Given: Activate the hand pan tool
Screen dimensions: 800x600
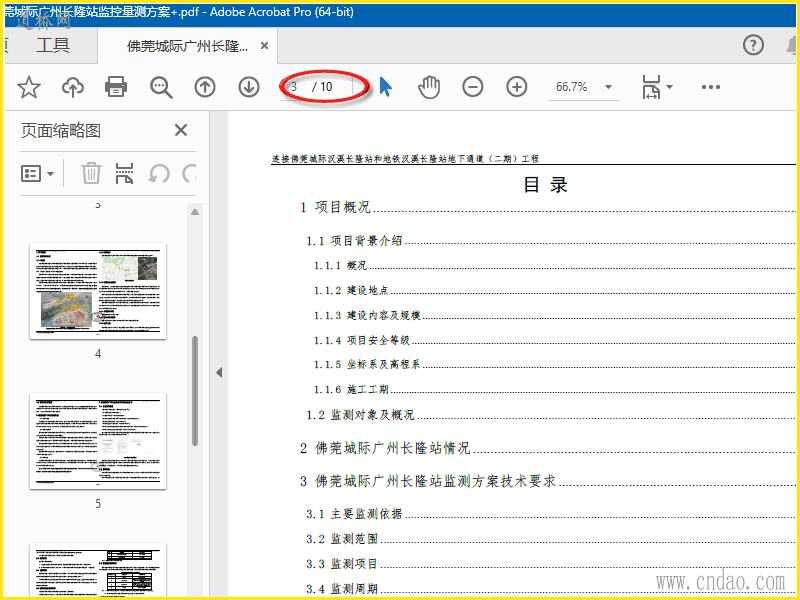Looking at the screenshot, I should point(429,87).
